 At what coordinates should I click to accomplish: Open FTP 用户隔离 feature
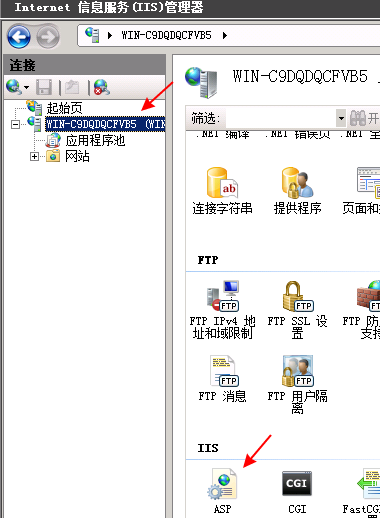(297, 384)
